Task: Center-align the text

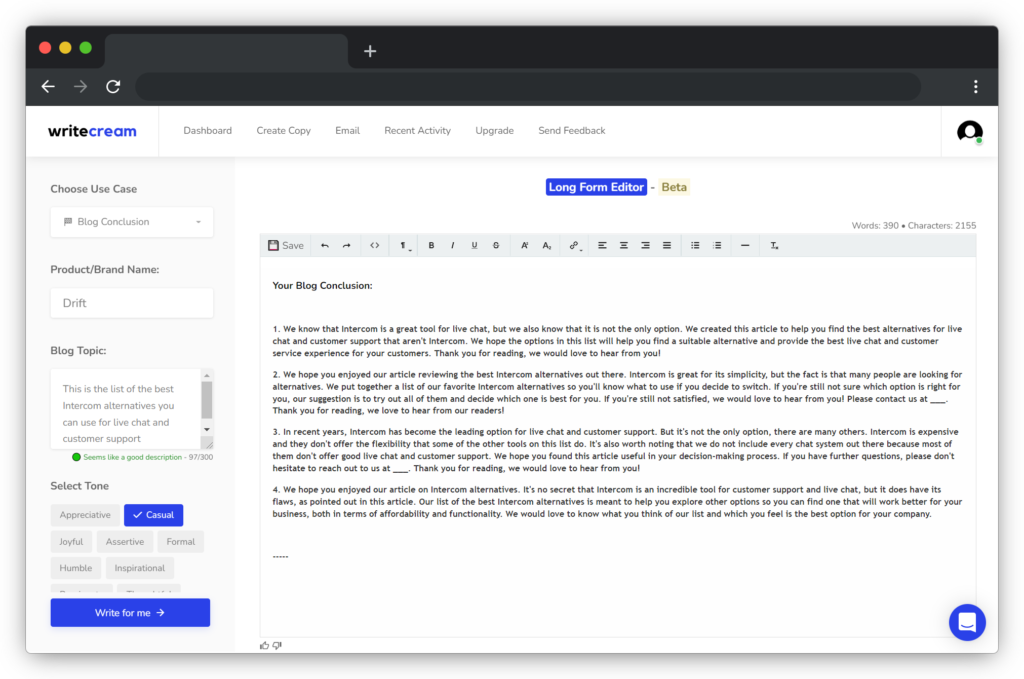Action: (624, 245)
